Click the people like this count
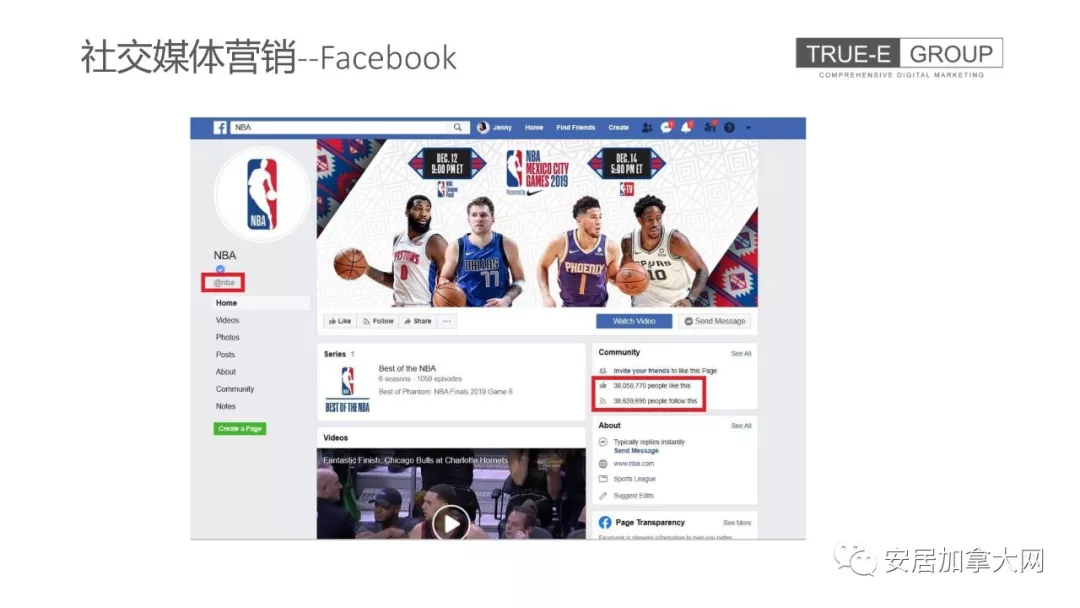This screenshot has height=608, width=1080. [x=652, y=386]
